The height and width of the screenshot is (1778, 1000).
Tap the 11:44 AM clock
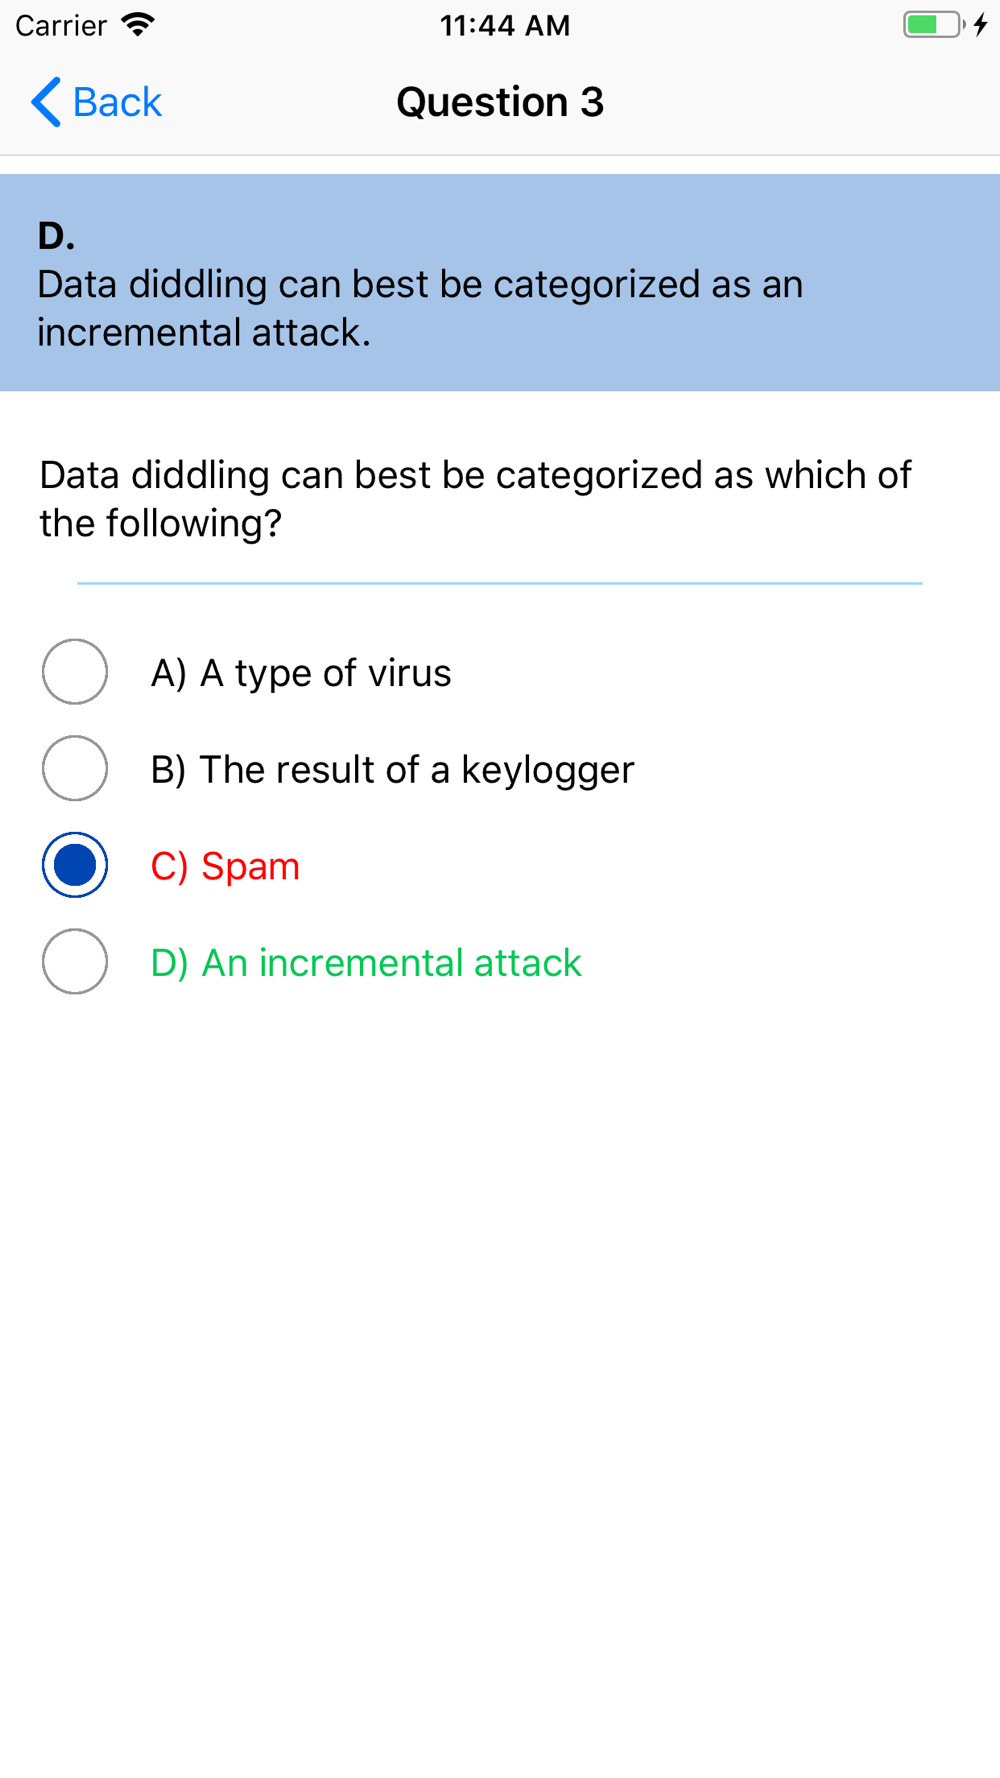pyautogui.click(x=505, y=25)
